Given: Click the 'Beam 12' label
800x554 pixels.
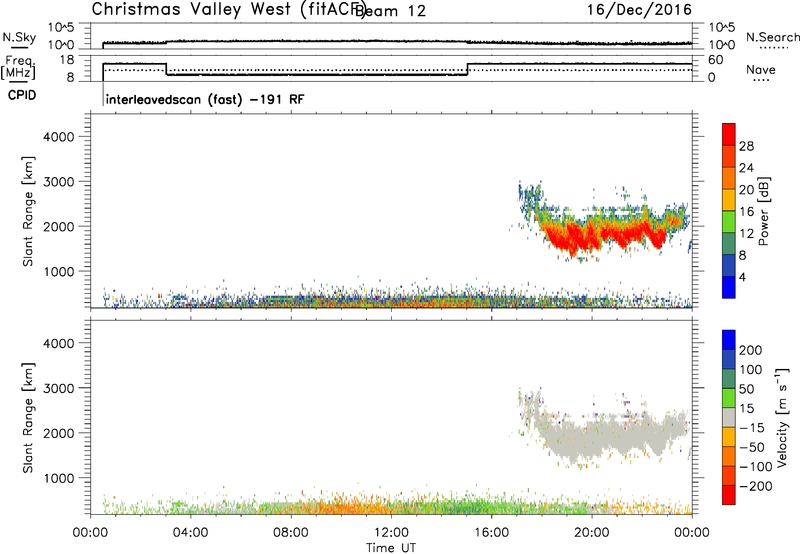Looking at the screenshot, I should tap(390, 11).
